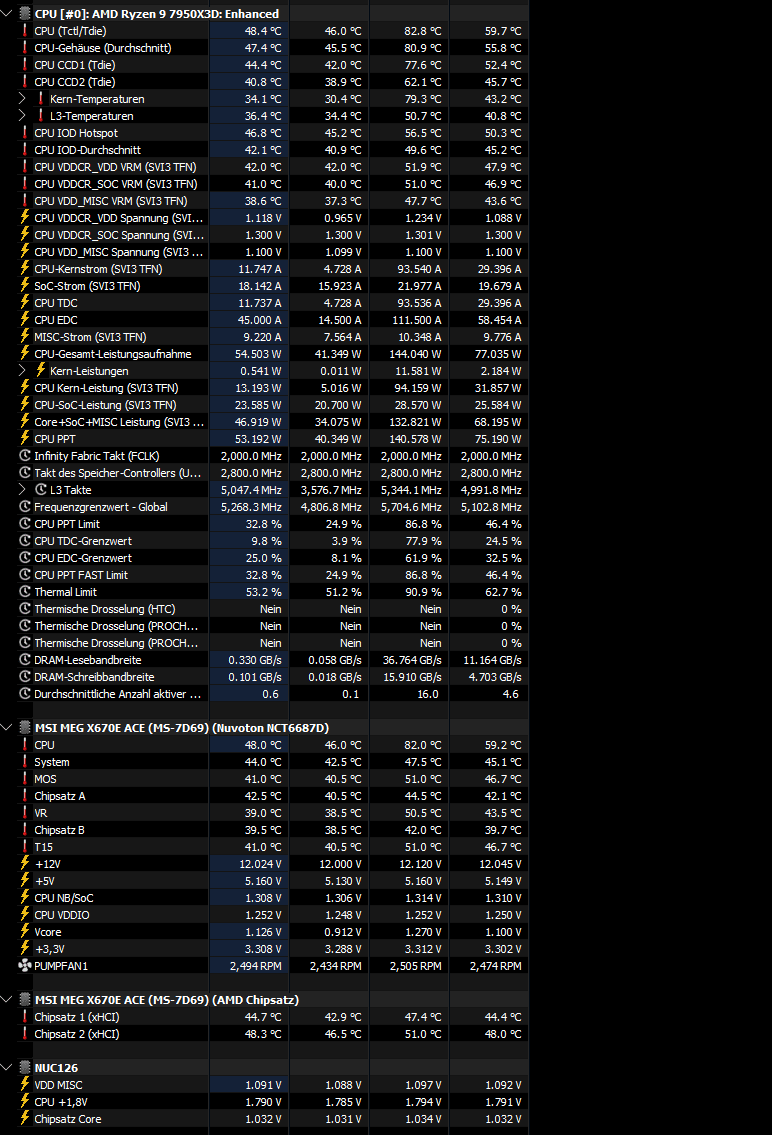The height and width of the screenshot is (1135, 772).
Task: Click the lightning icon of CPU-Kernstrom
Action: point(25,269)
